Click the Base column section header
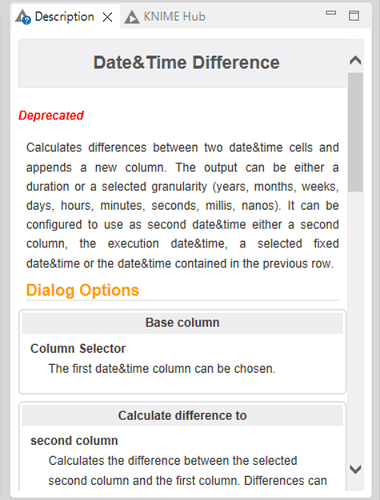The height and width of the screenshot is (500, 380). [x=182, y=323]
